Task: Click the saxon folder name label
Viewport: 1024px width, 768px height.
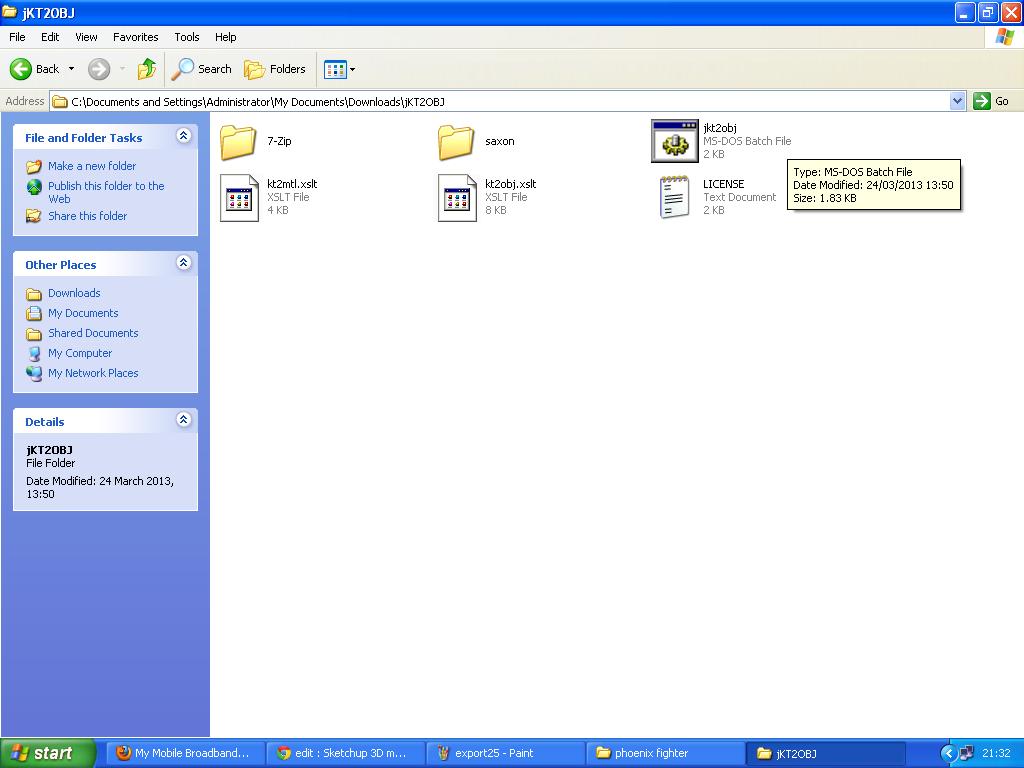Action: click(x=500, y=141)
